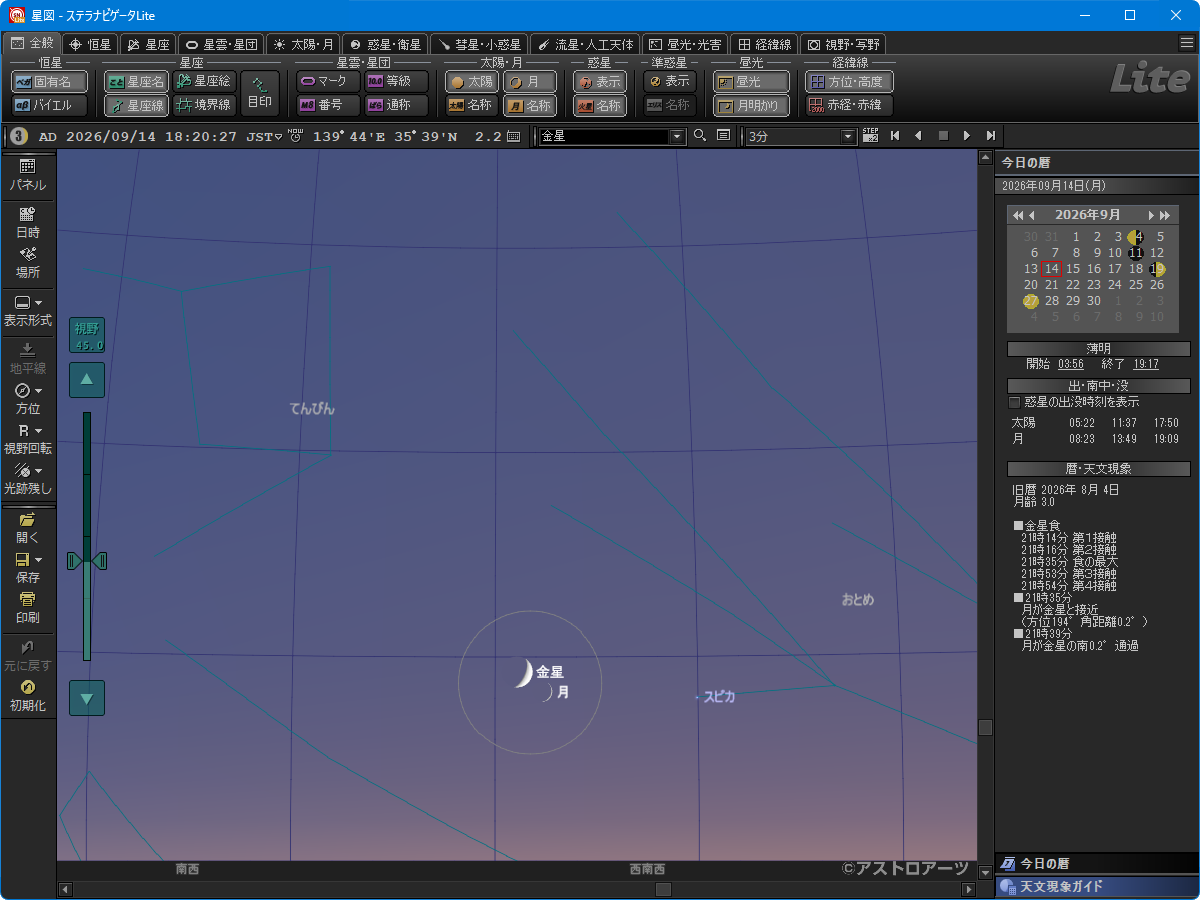Open the 光跡残し trail menu
Screen dimensions: 1200x900
click(x=28, y=478)
